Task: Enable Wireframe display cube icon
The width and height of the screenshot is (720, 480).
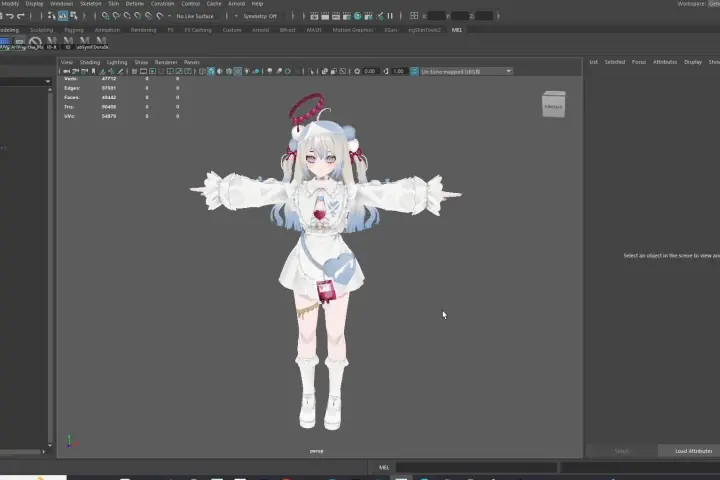Action: pos(202,71)
